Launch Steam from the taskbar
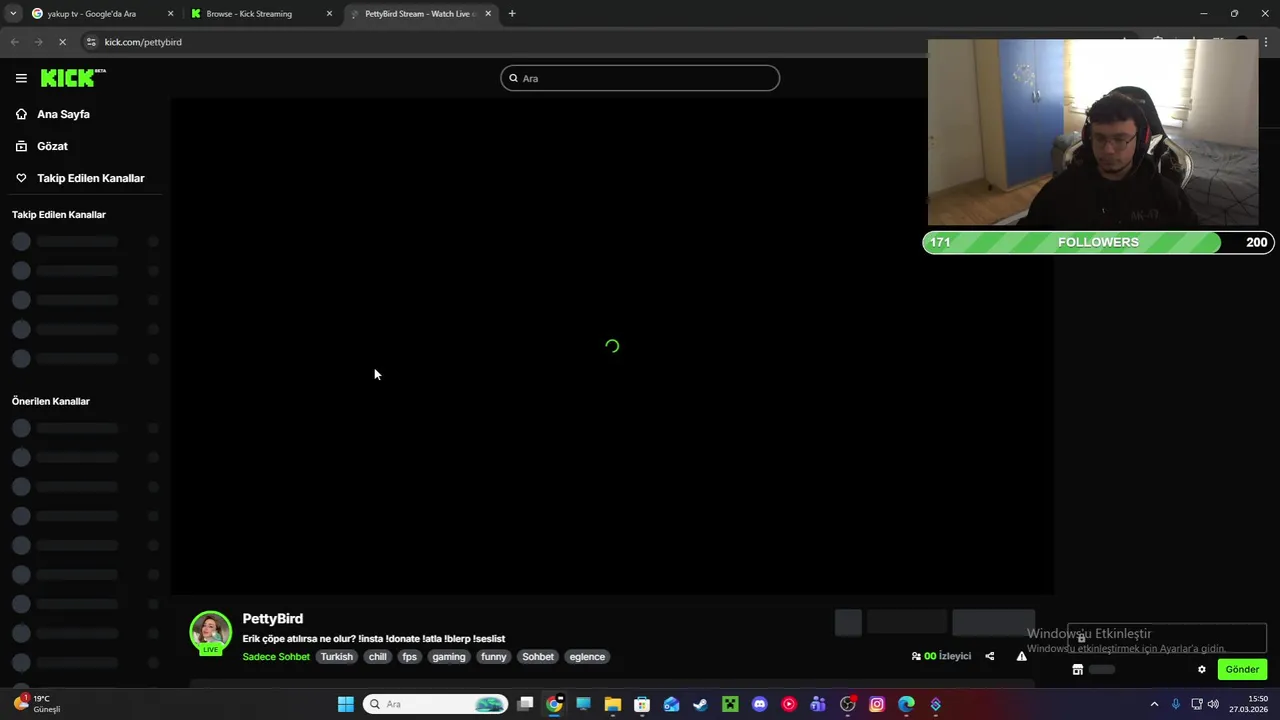The height and width of the screenshot is (720, 1280). pos(701,704)
